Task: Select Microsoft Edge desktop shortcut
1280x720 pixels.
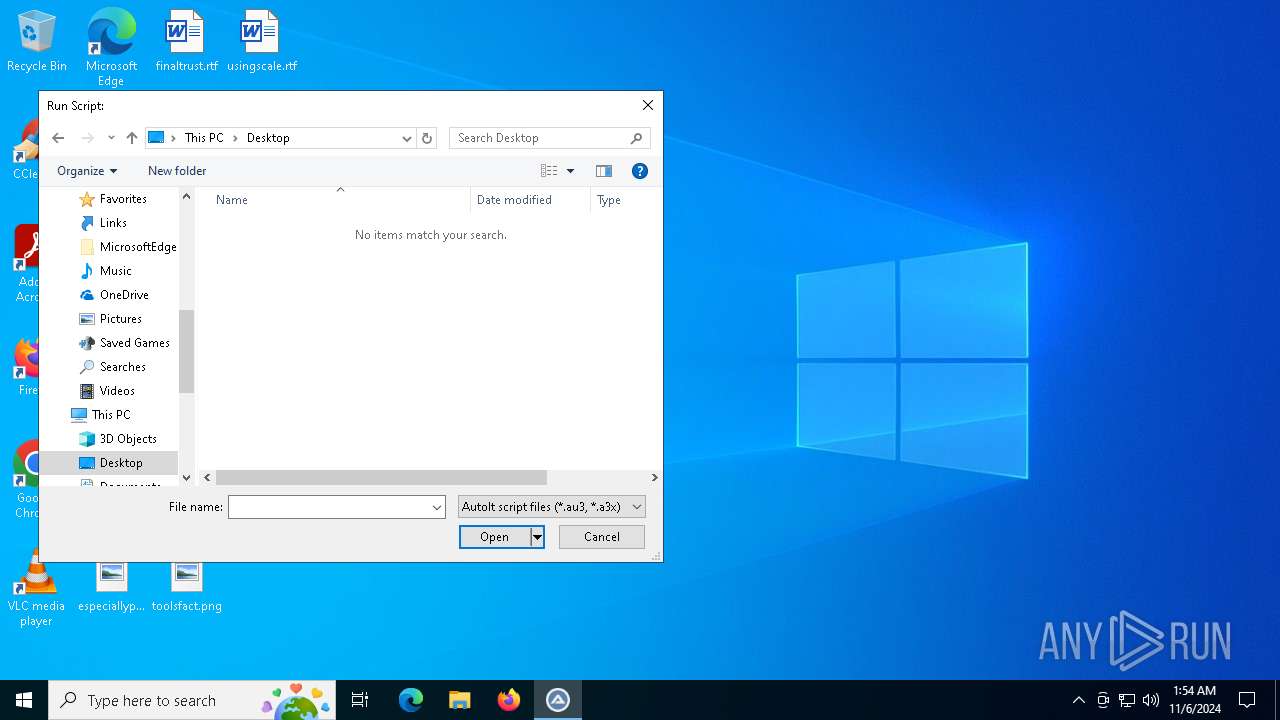Action: pos(111,47)
